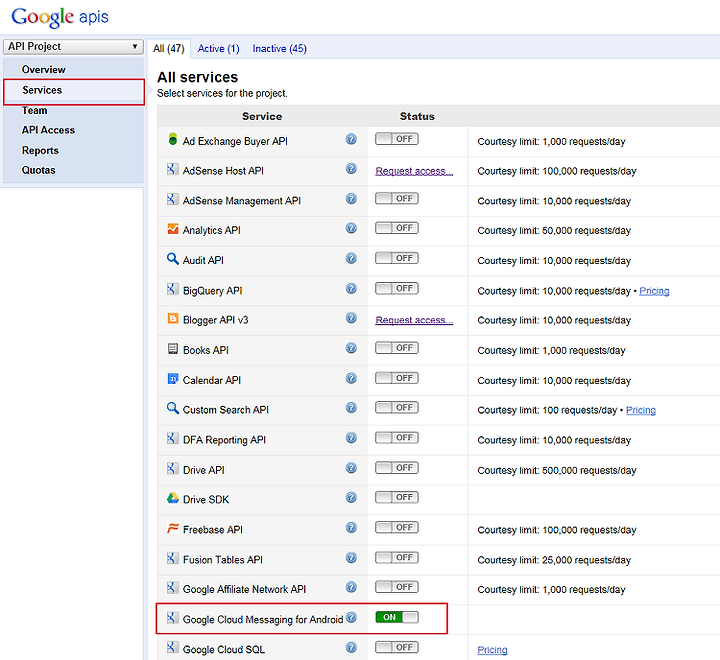This screenshot has width=720, height=660.
Task: Open help icon for Books API
Action: tap(351, 348)
